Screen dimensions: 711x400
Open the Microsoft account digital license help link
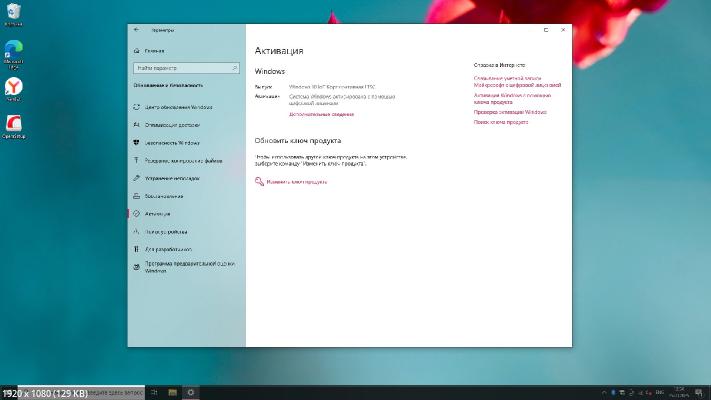pos(517,82)
